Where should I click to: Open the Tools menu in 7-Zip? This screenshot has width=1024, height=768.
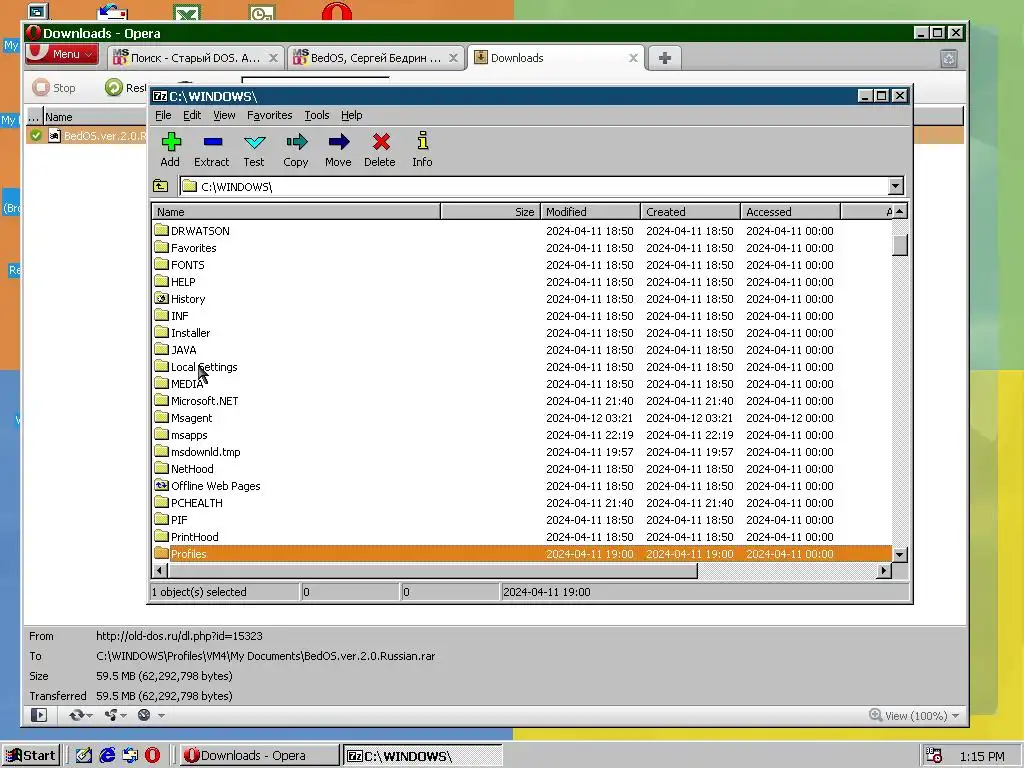[317, 115]
